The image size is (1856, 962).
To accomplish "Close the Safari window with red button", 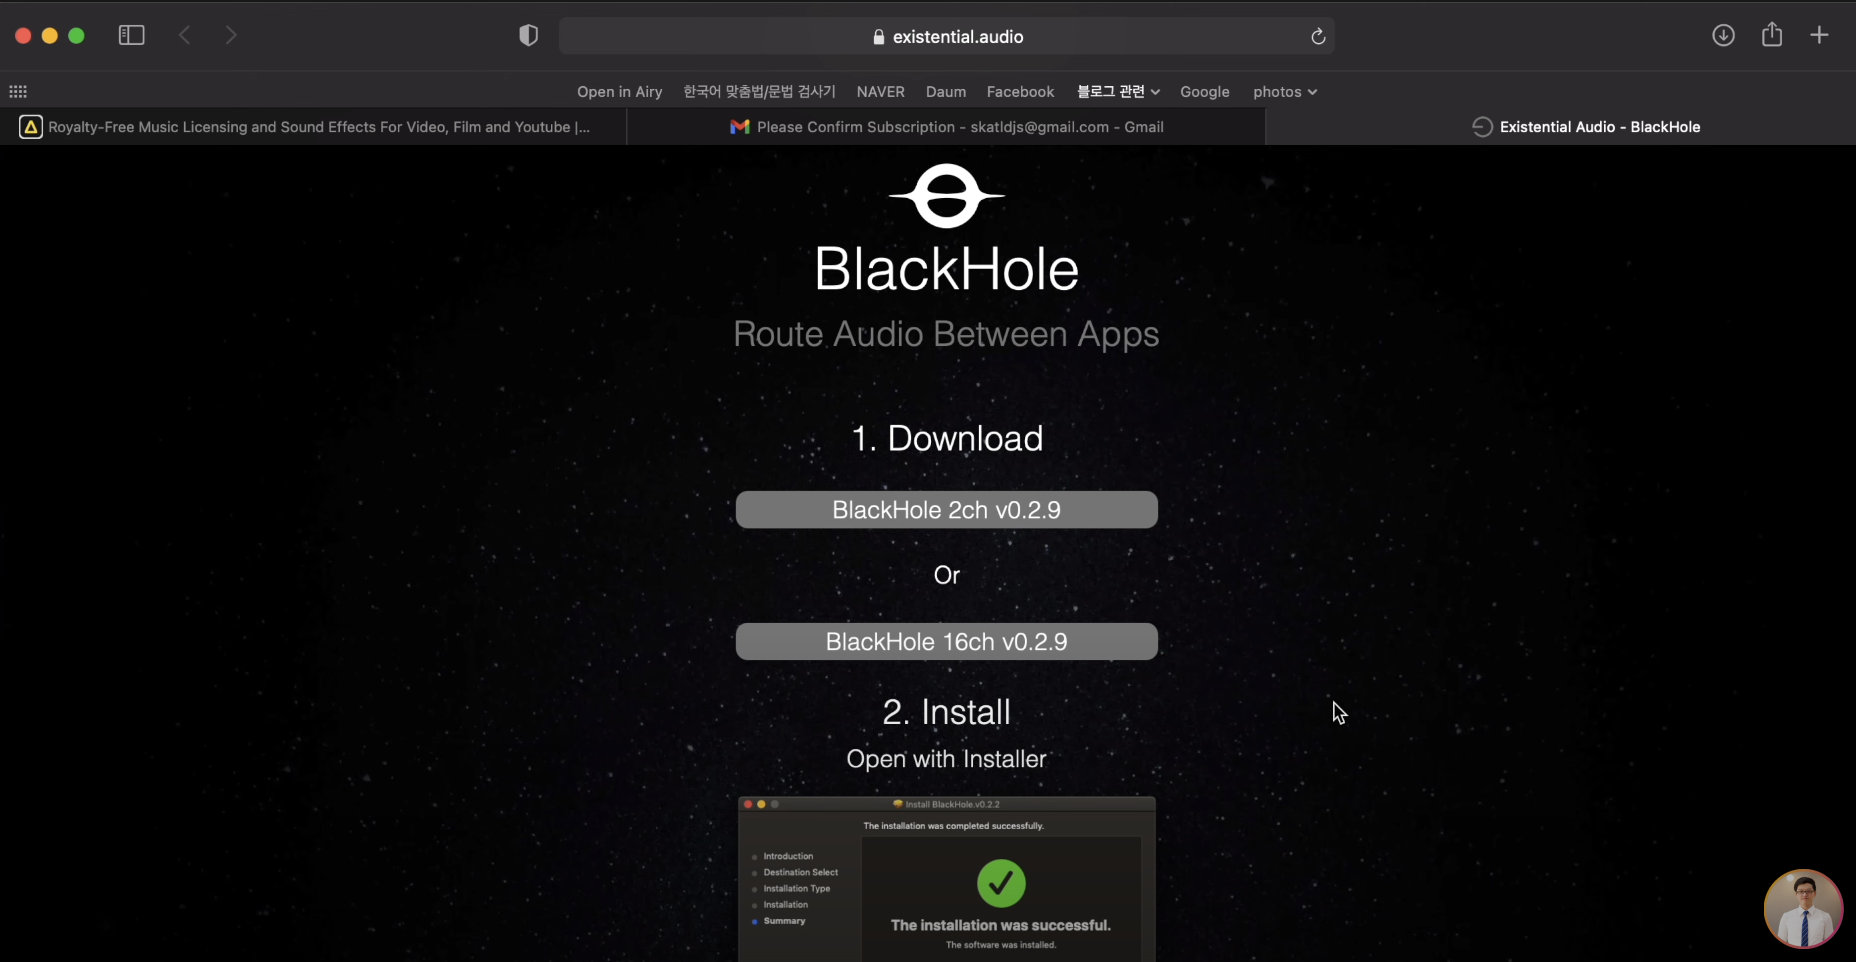I will pos(23,35).
